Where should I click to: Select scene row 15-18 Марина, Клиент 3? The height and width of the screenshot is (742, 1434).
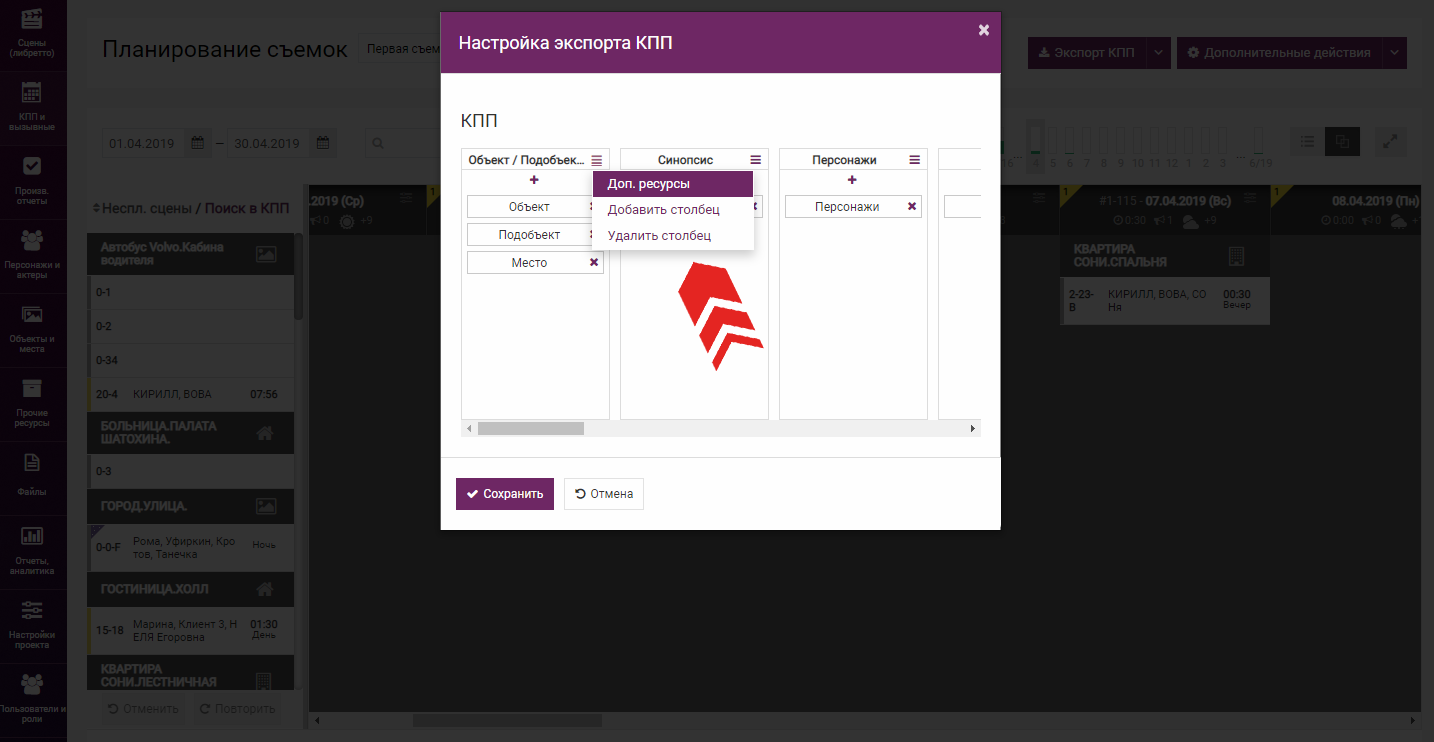pos(190,631)
